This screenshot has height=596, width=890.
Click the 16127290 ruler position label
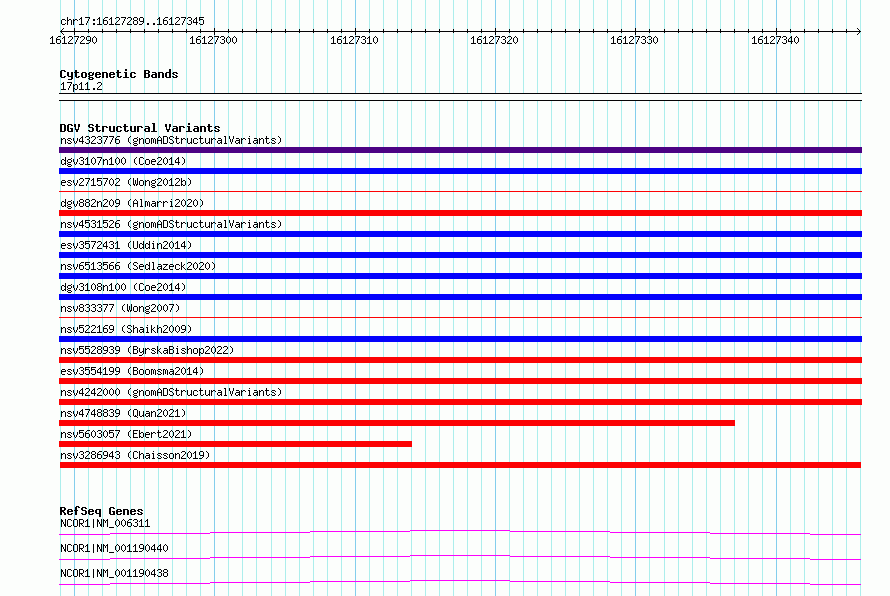[x=73, y=40]
